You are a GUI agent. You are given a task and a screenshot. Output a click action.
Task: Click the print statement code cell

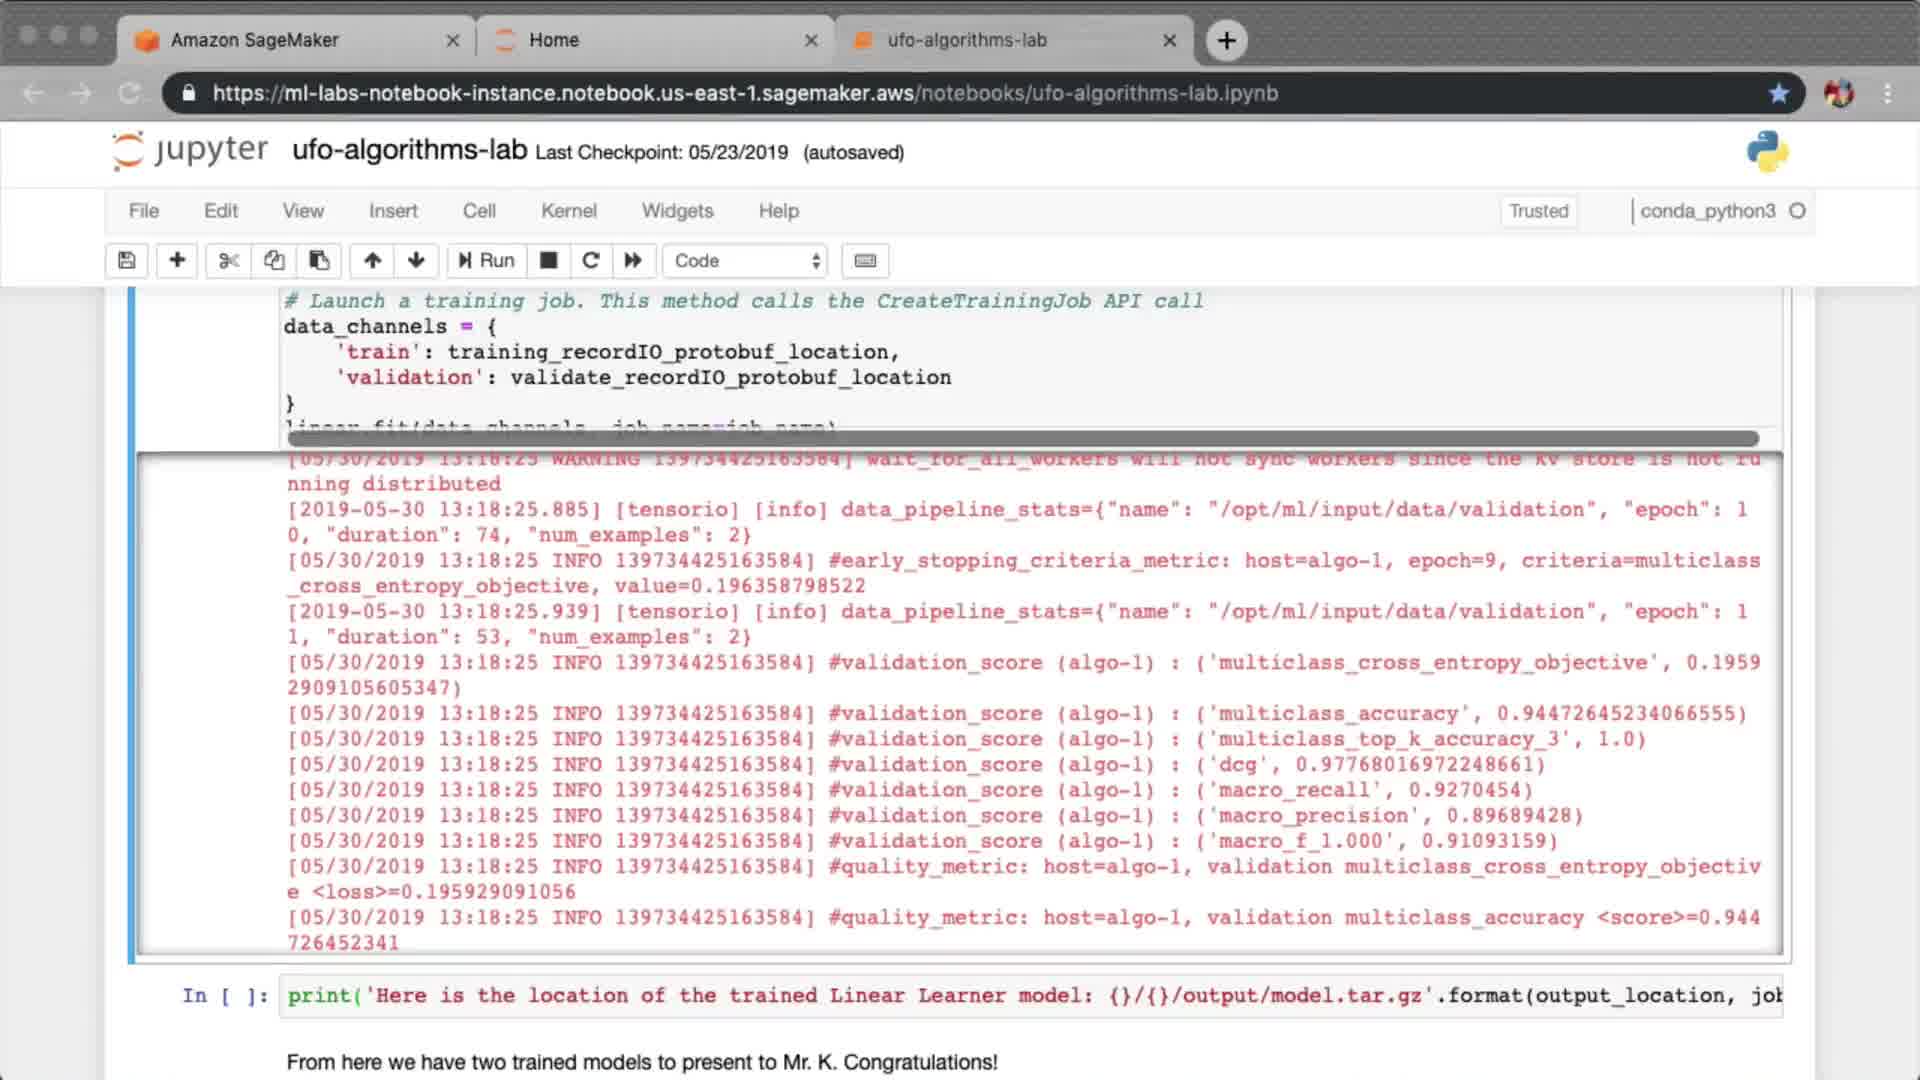(1030, 996)
